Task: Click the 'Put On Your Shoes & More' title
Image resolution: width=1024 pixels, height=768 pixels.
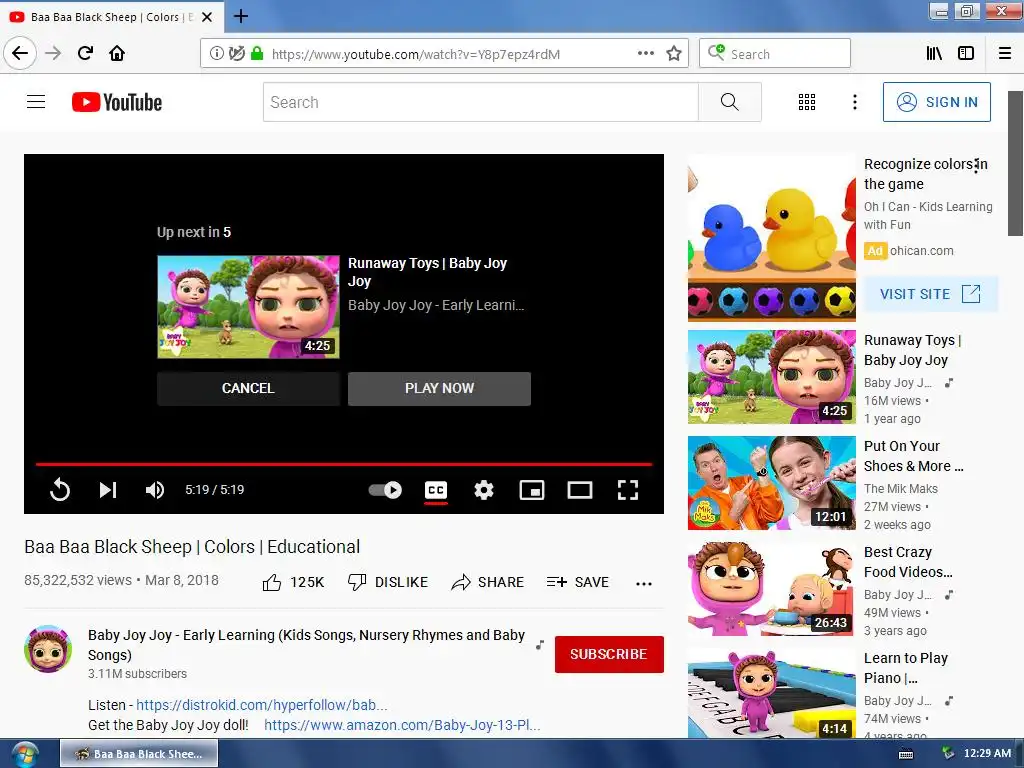Action: pyautogui.click(x=914, y=456)
